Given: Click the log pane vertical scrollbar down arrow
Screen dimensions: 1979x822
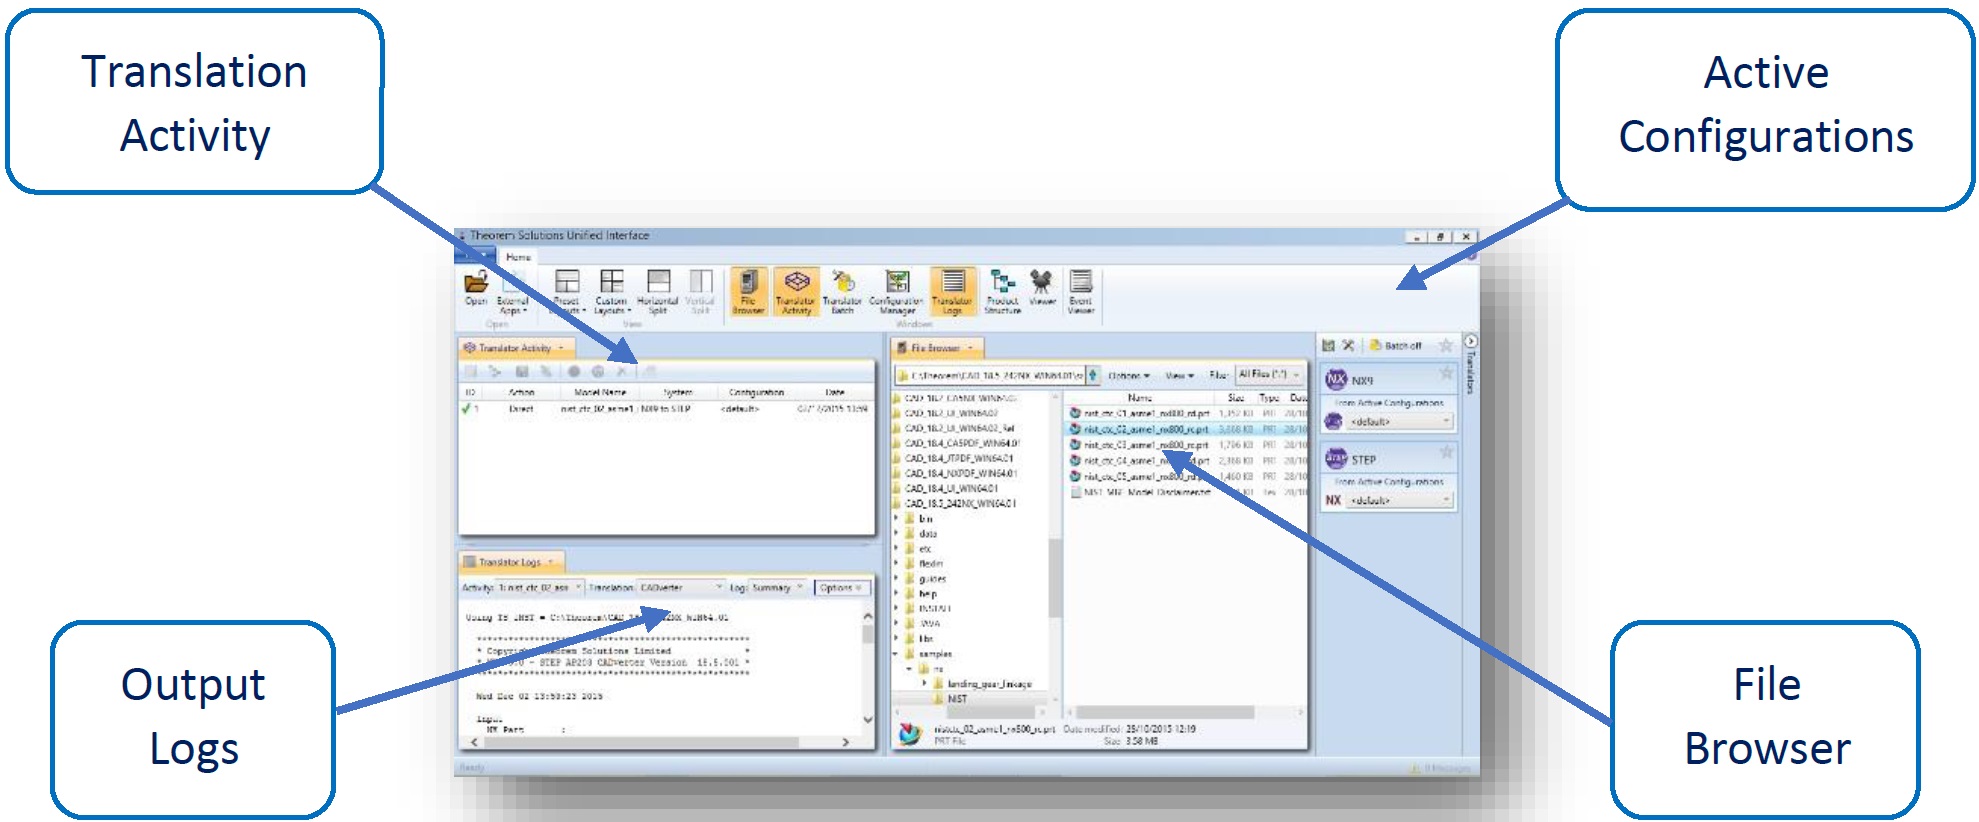Looking at the screenshot, I should [867, 720].
